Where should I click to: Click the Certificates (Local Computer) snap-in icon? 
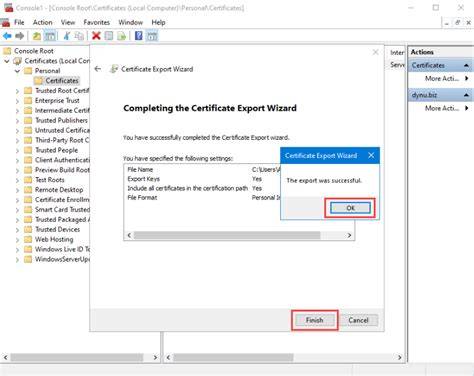[x=17, y=61]
